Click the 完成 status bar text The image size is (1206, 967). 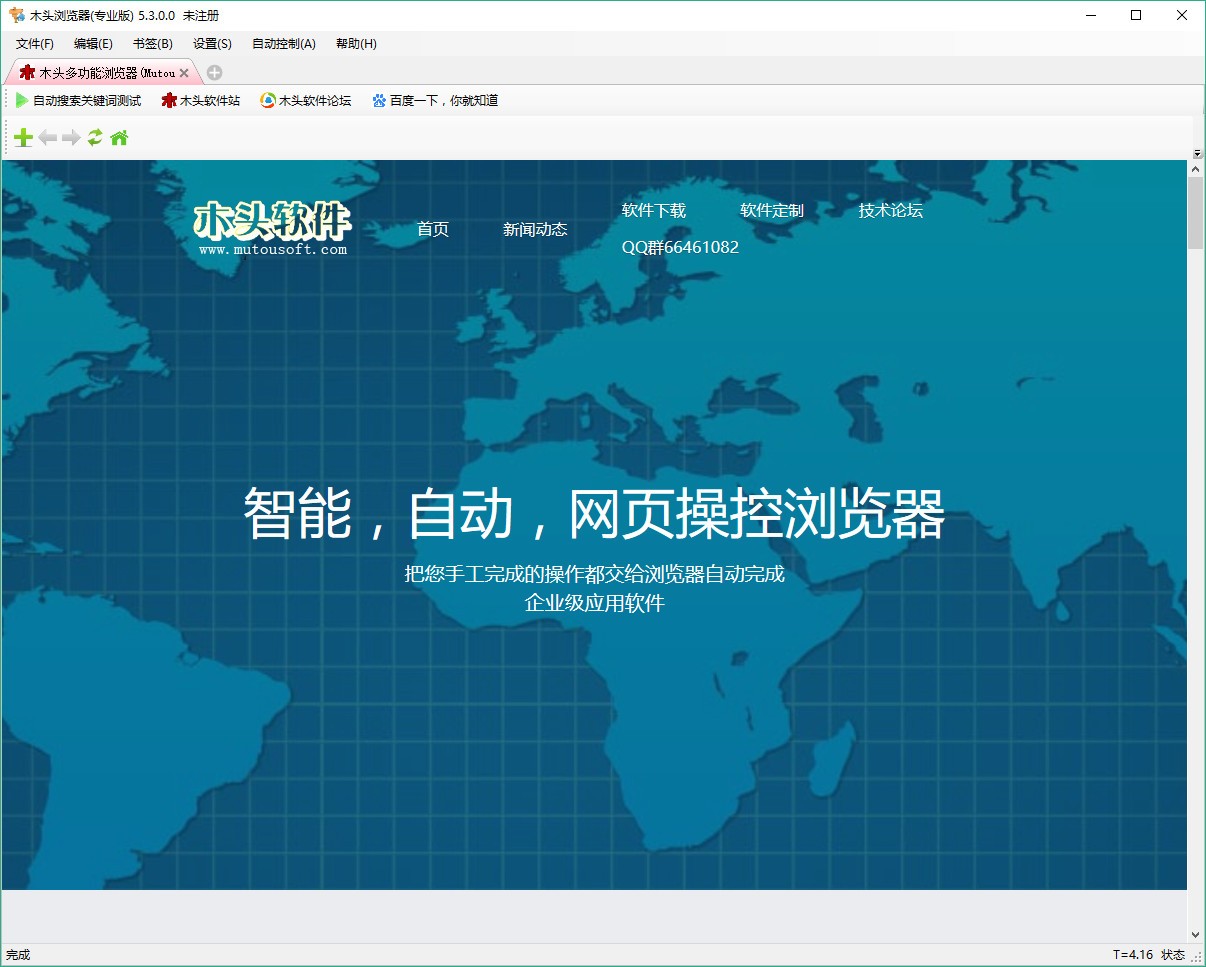click(x=18, y=955)
